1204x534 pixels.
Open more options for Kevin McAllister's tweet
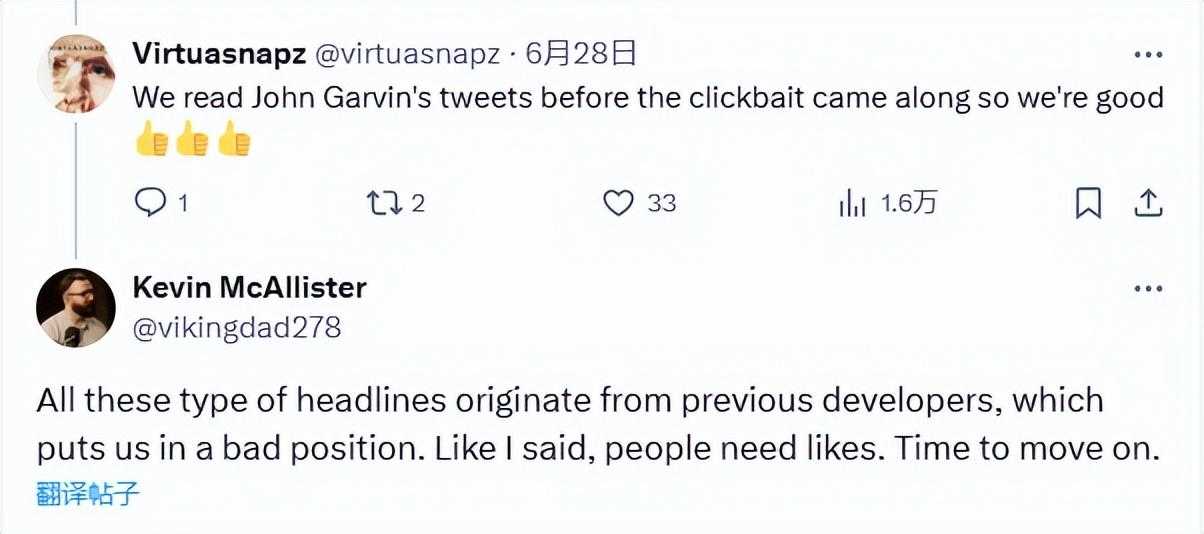point(1146,289)
